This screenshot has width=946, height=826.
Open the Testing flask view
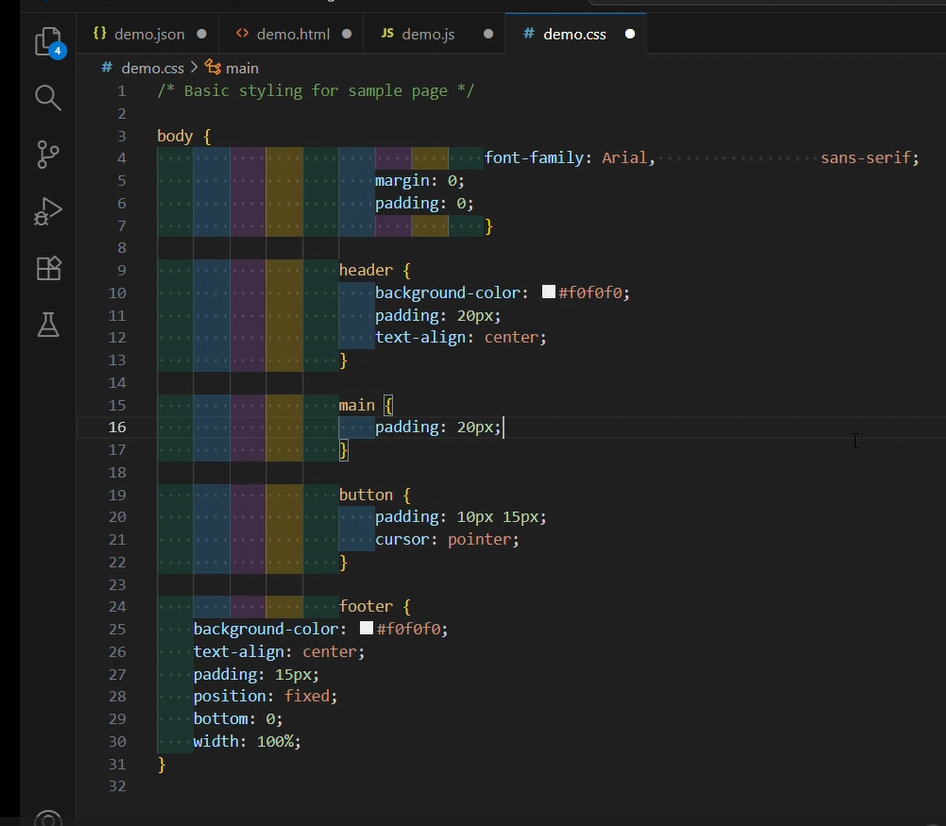48,324
